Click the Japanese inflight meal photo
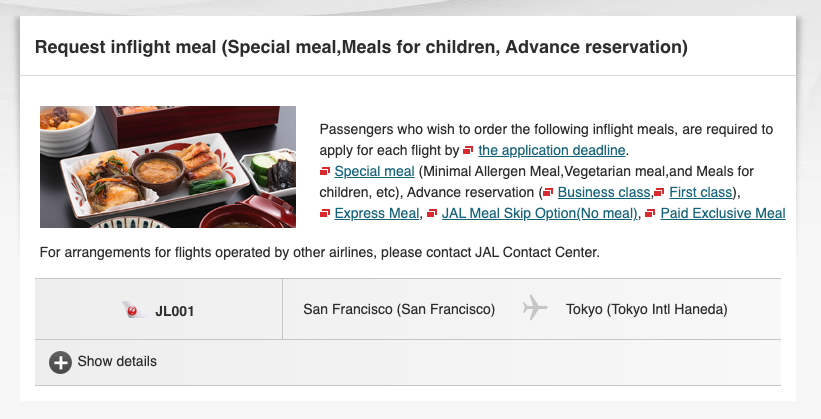This screenshot has width=821, height=419. pos(168,167)
